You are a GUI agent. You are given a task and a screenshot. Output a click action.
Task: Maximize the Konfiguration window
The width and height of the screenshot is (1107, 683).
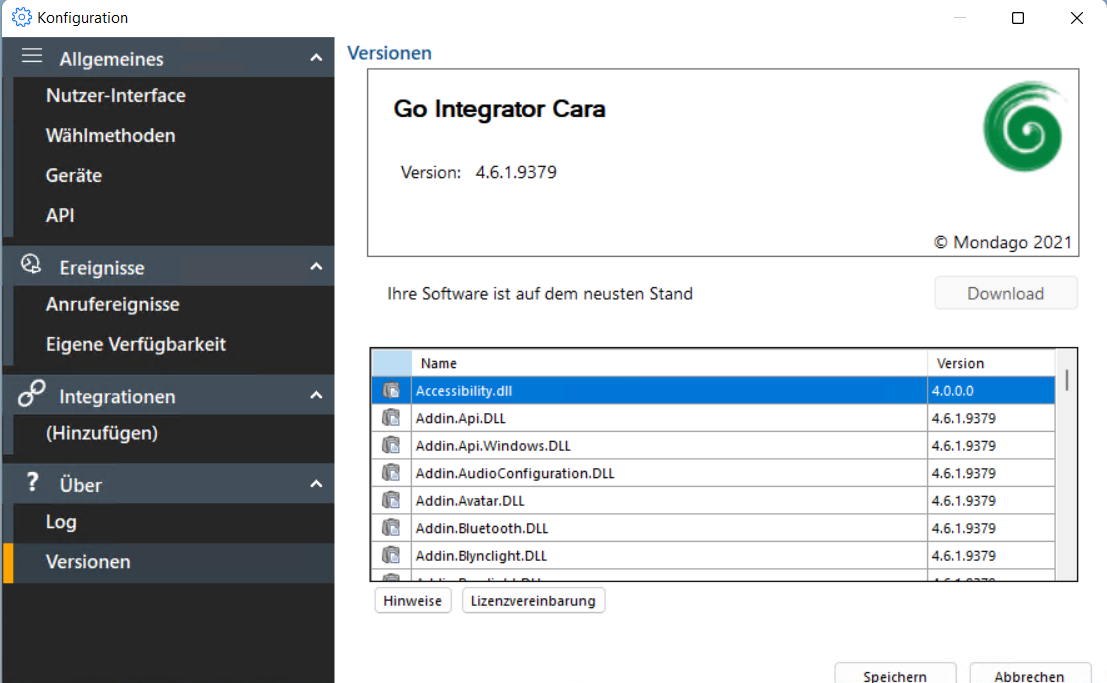pos(1017,18)
